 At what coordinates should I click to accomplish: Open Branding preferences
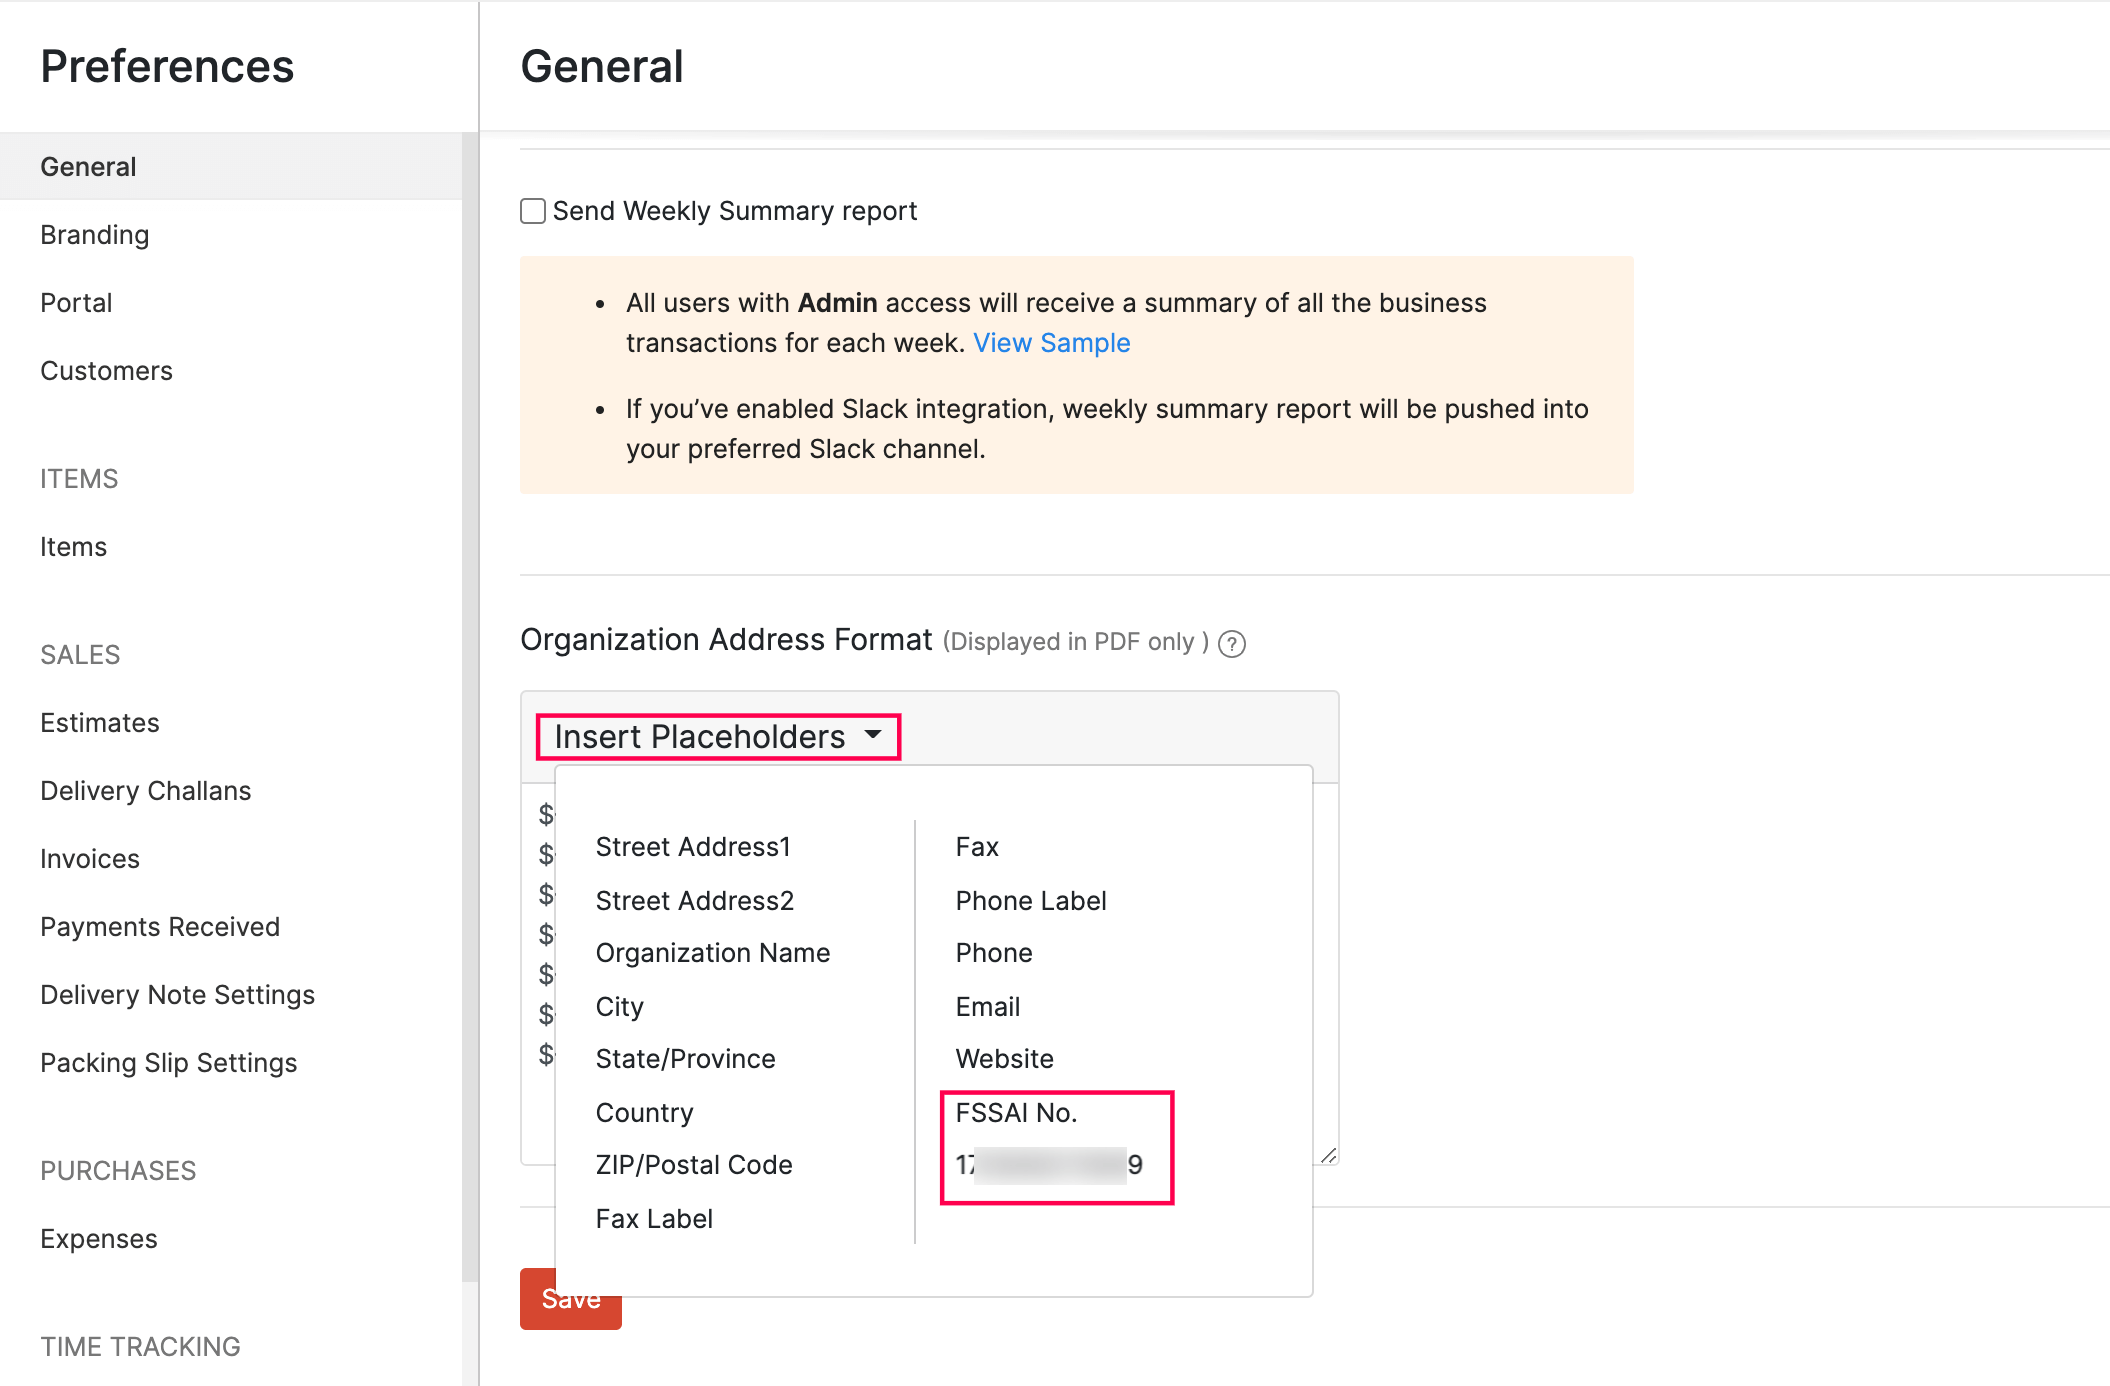[x=94, y=234]
